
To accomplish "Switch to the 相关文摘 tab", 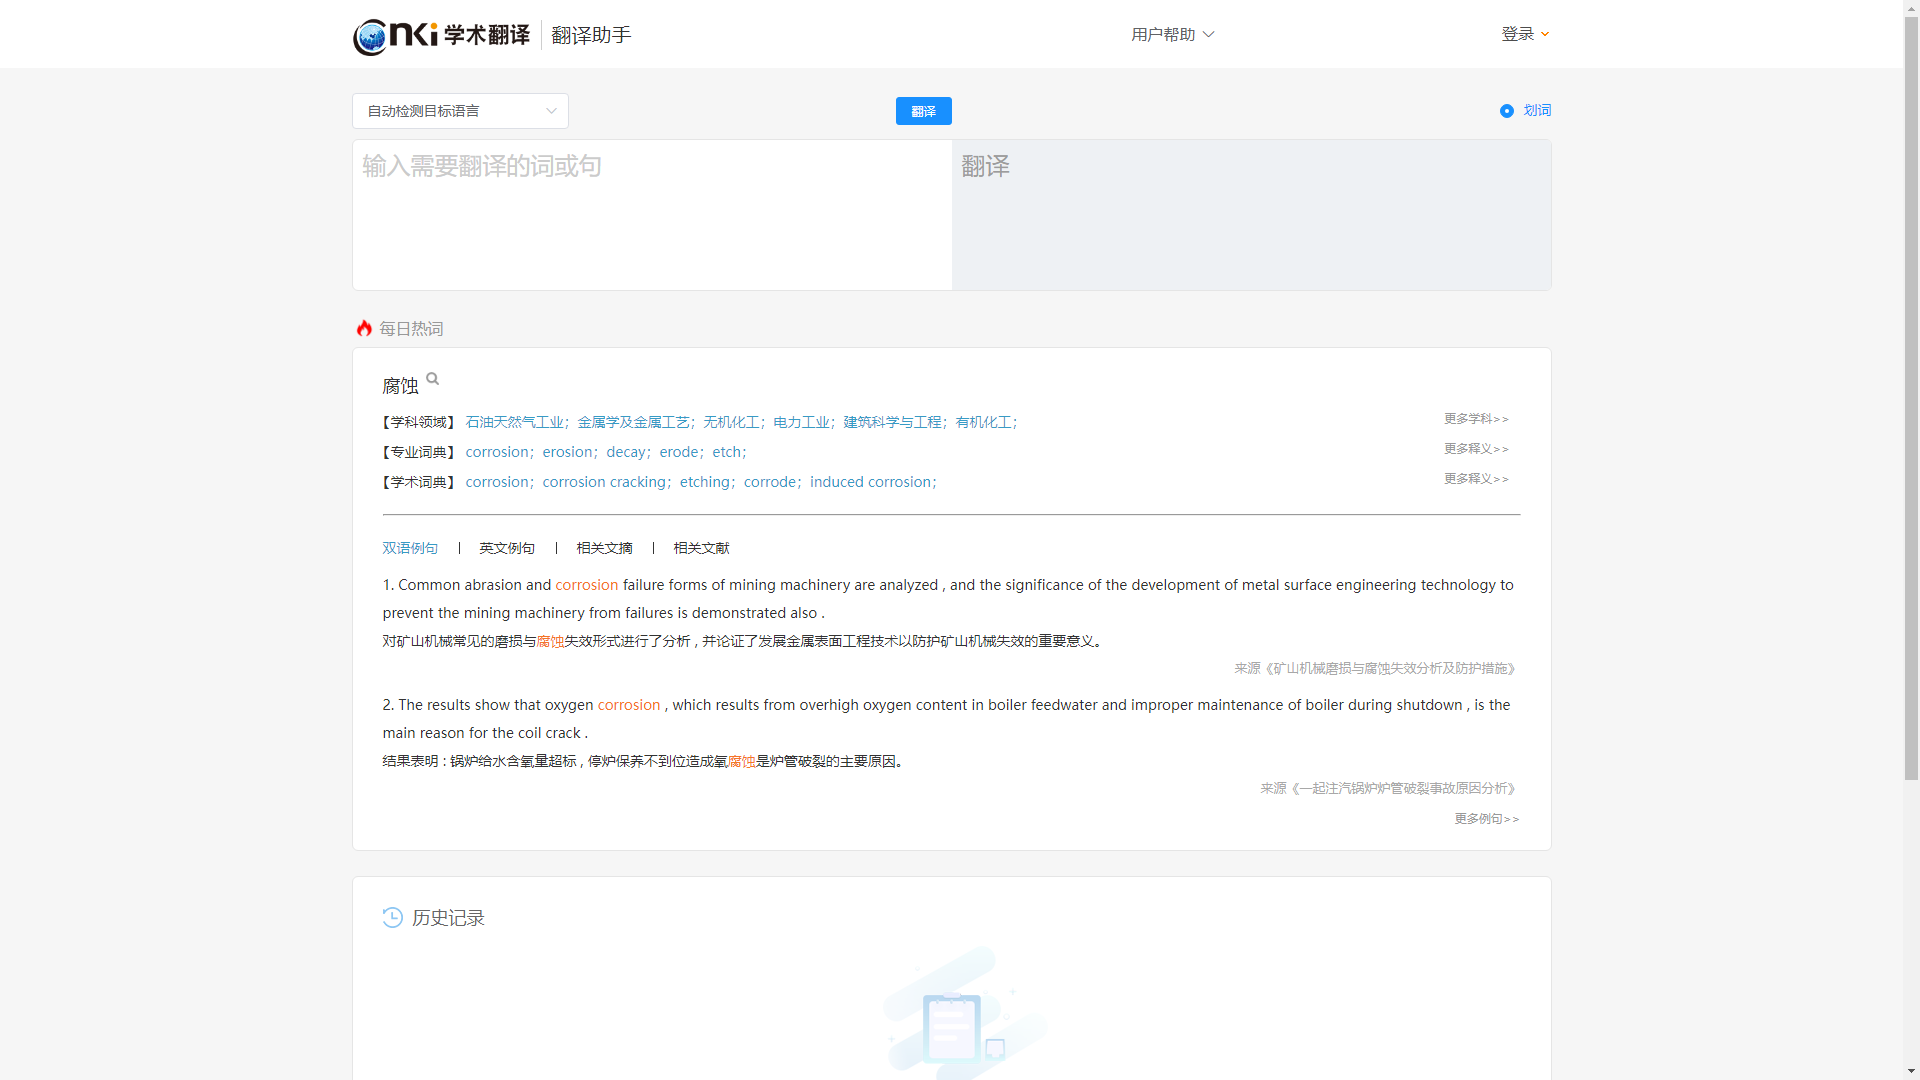I will tap(603, 548).
